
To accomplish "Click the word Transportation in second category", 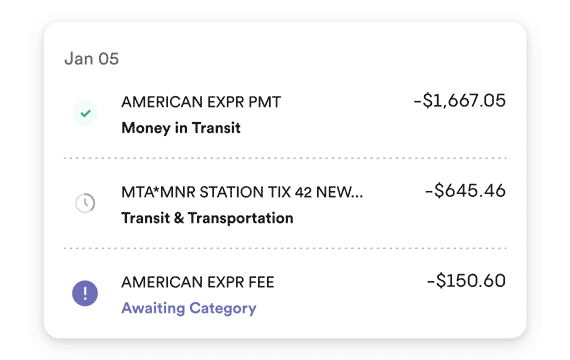I will (241, 218).
